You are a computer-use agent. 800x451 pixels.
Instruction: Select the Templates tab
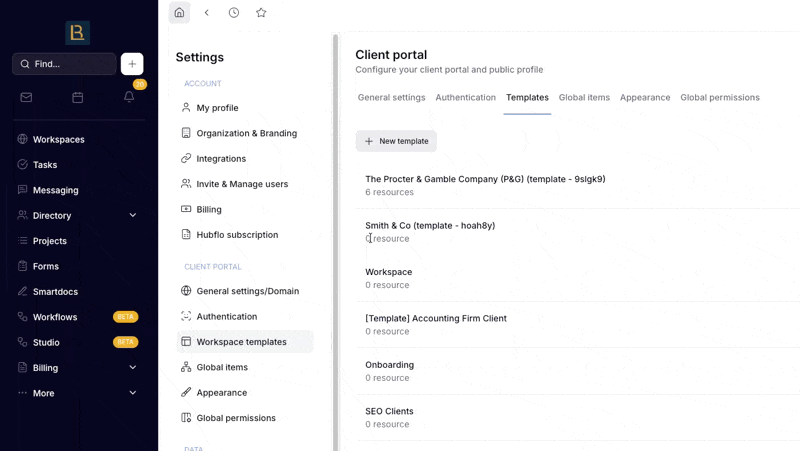pyautogui.click(x=527, y=97)
